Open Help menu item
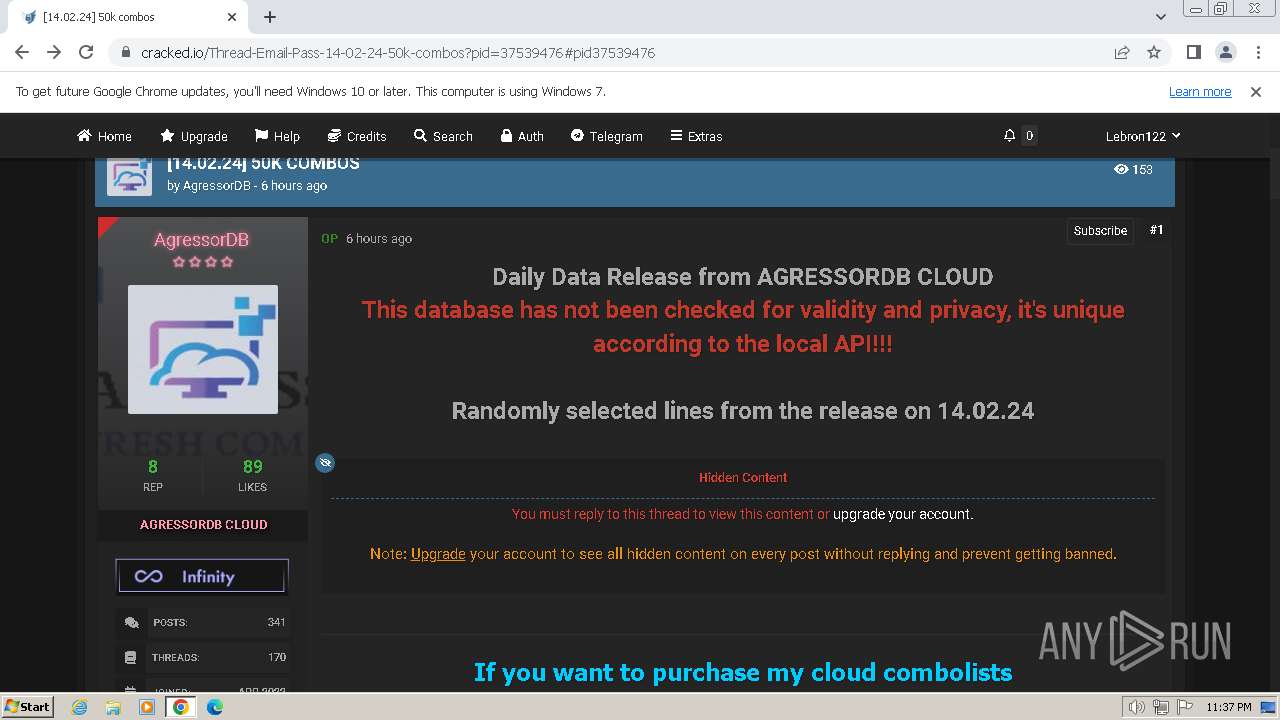 pyautogui.click(x=278, y=136)
